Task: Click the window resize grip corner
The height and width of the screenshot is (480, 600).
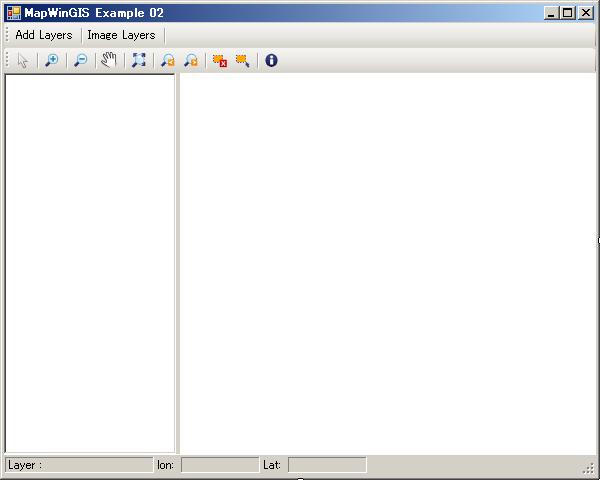Action: click(589, 468)
